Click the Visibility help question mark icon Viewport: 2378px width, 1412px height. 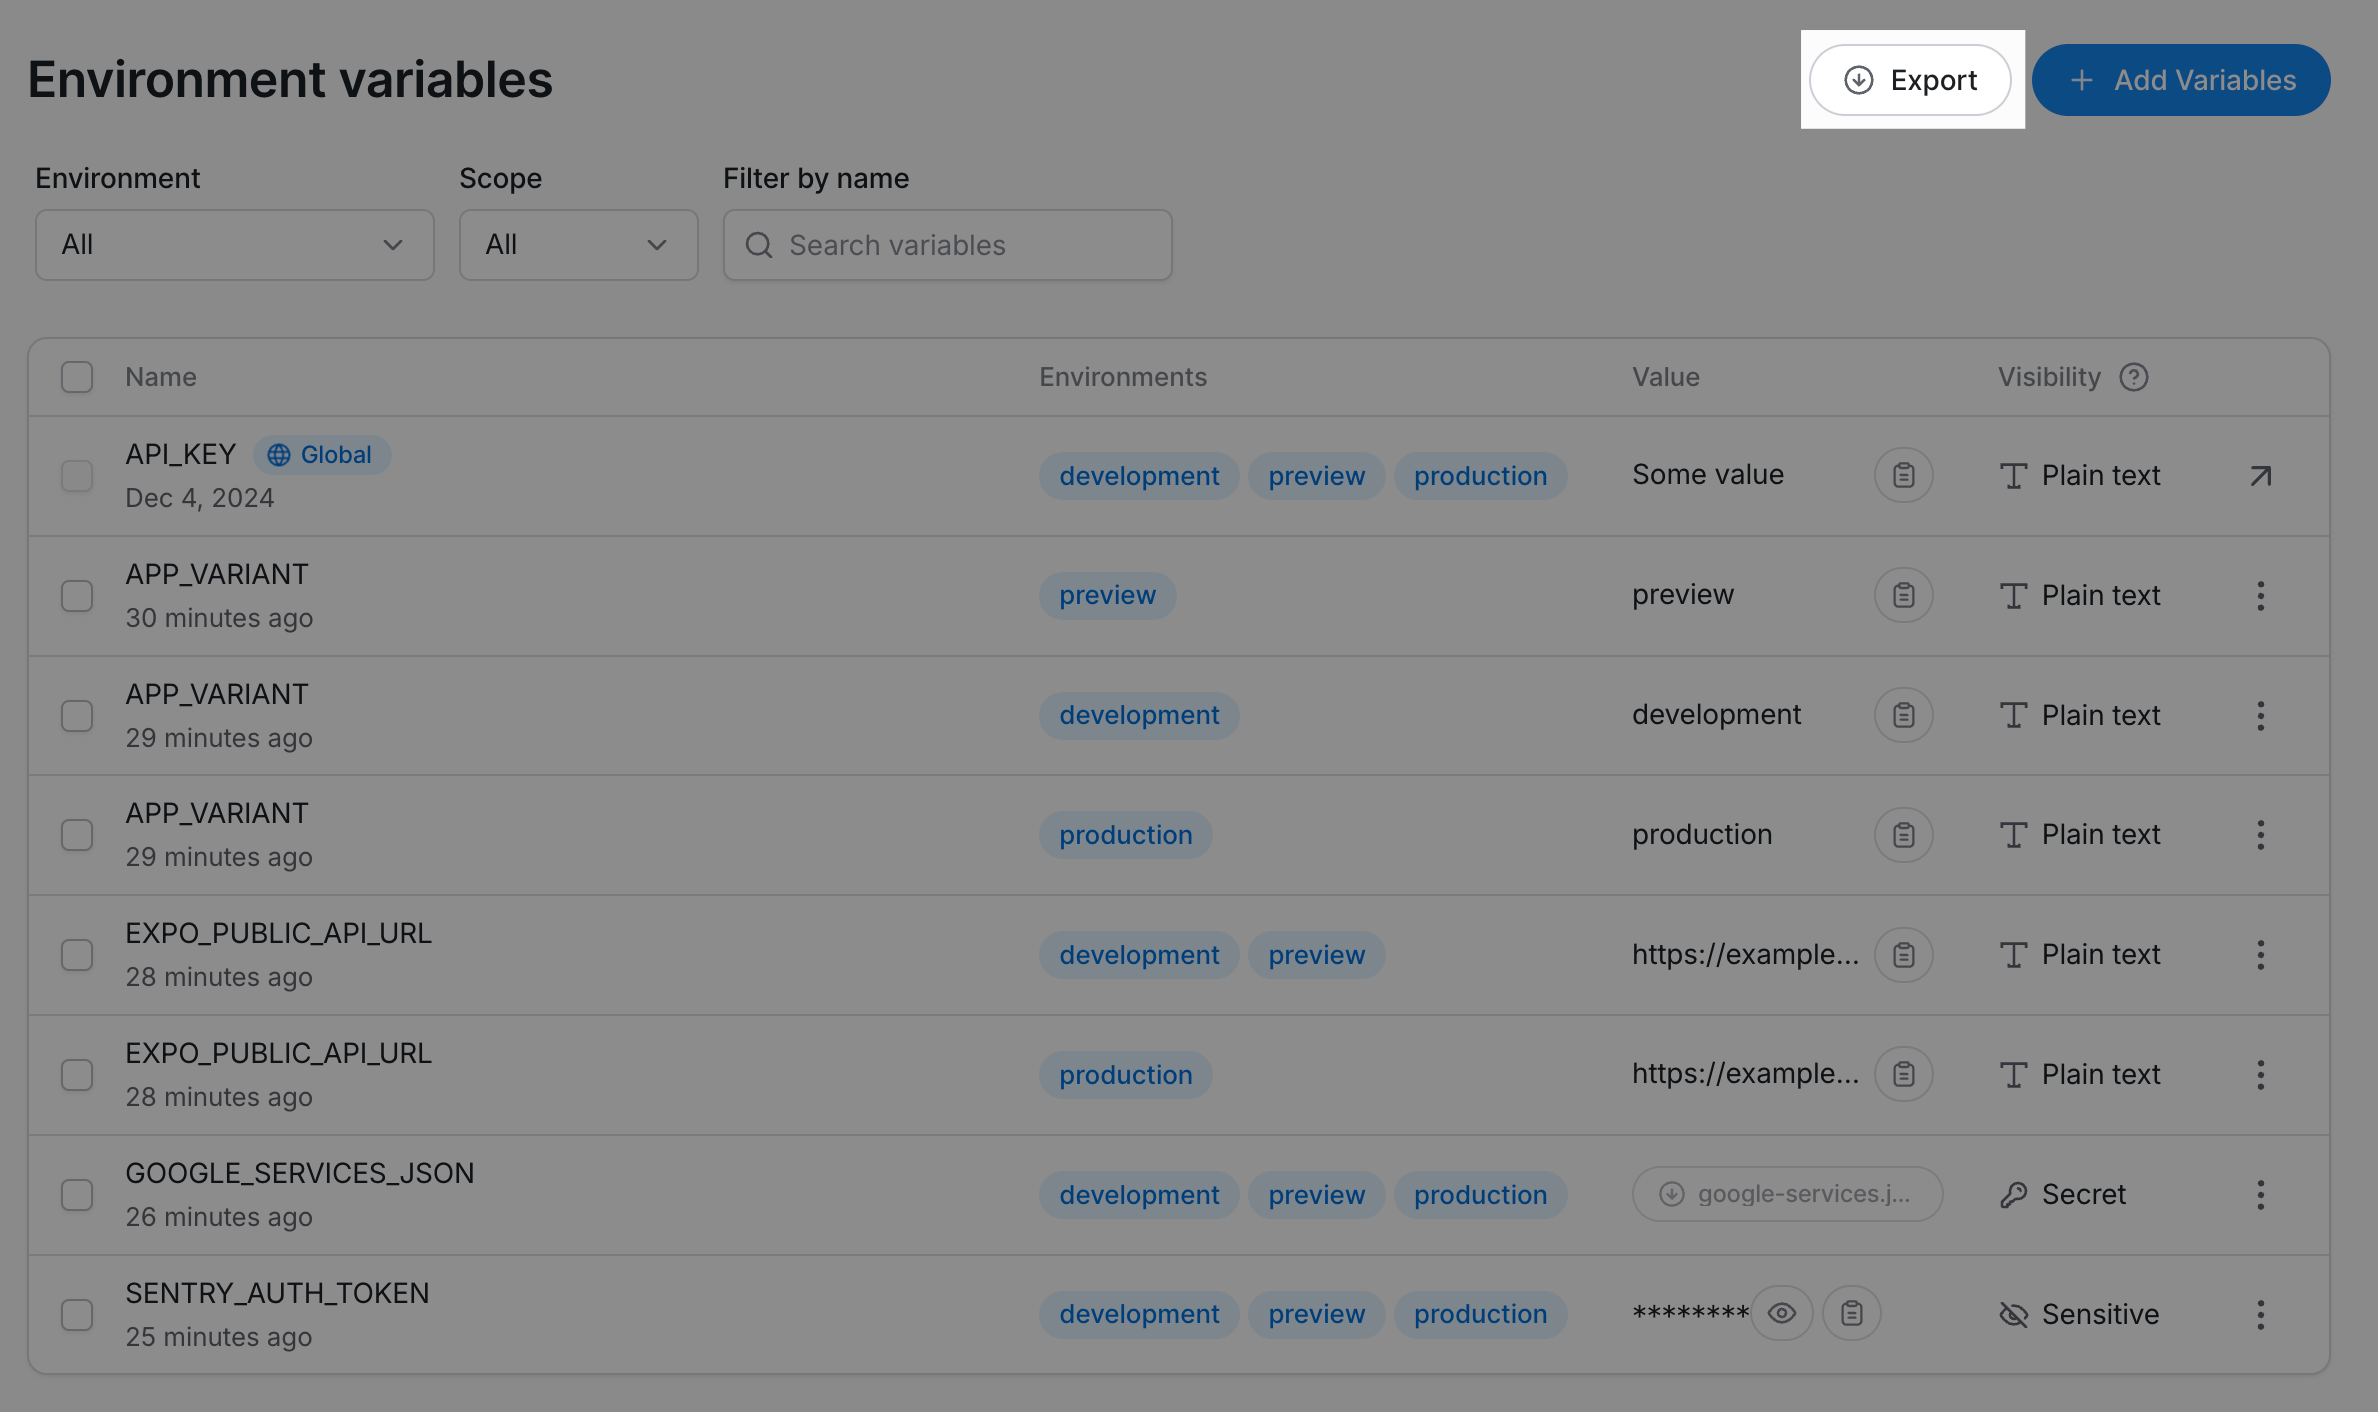coord(2133,377)
